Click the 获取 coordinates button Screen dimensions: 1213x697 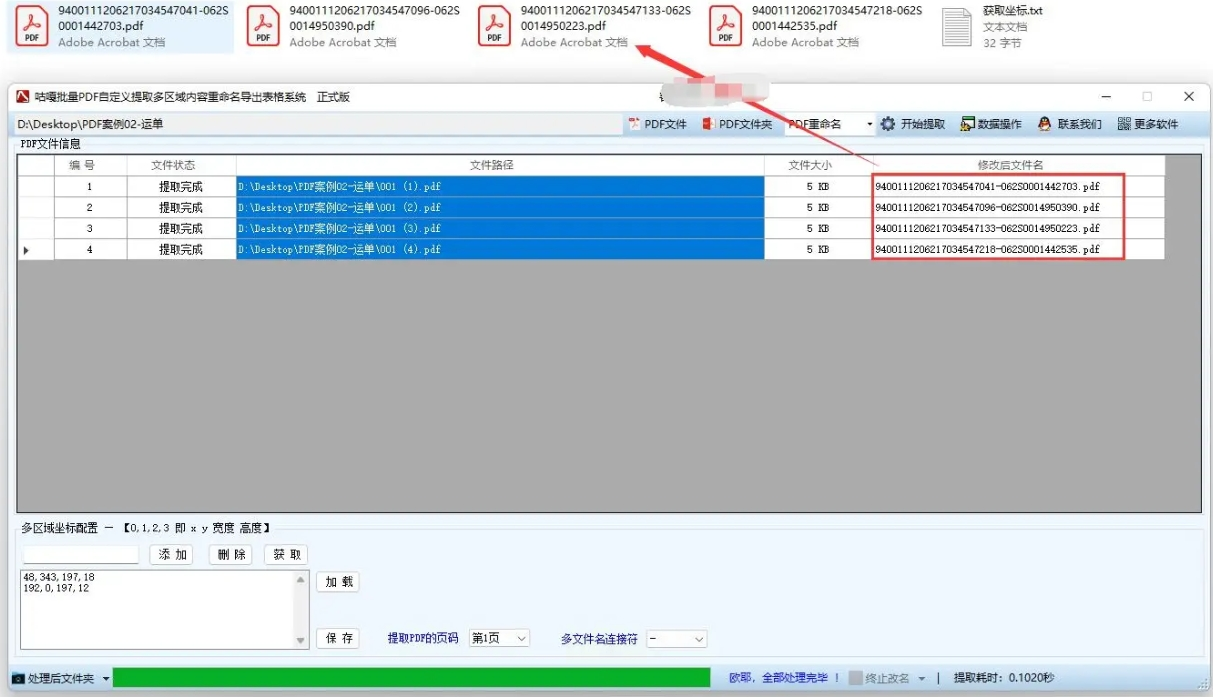click(x=286, y=555)
